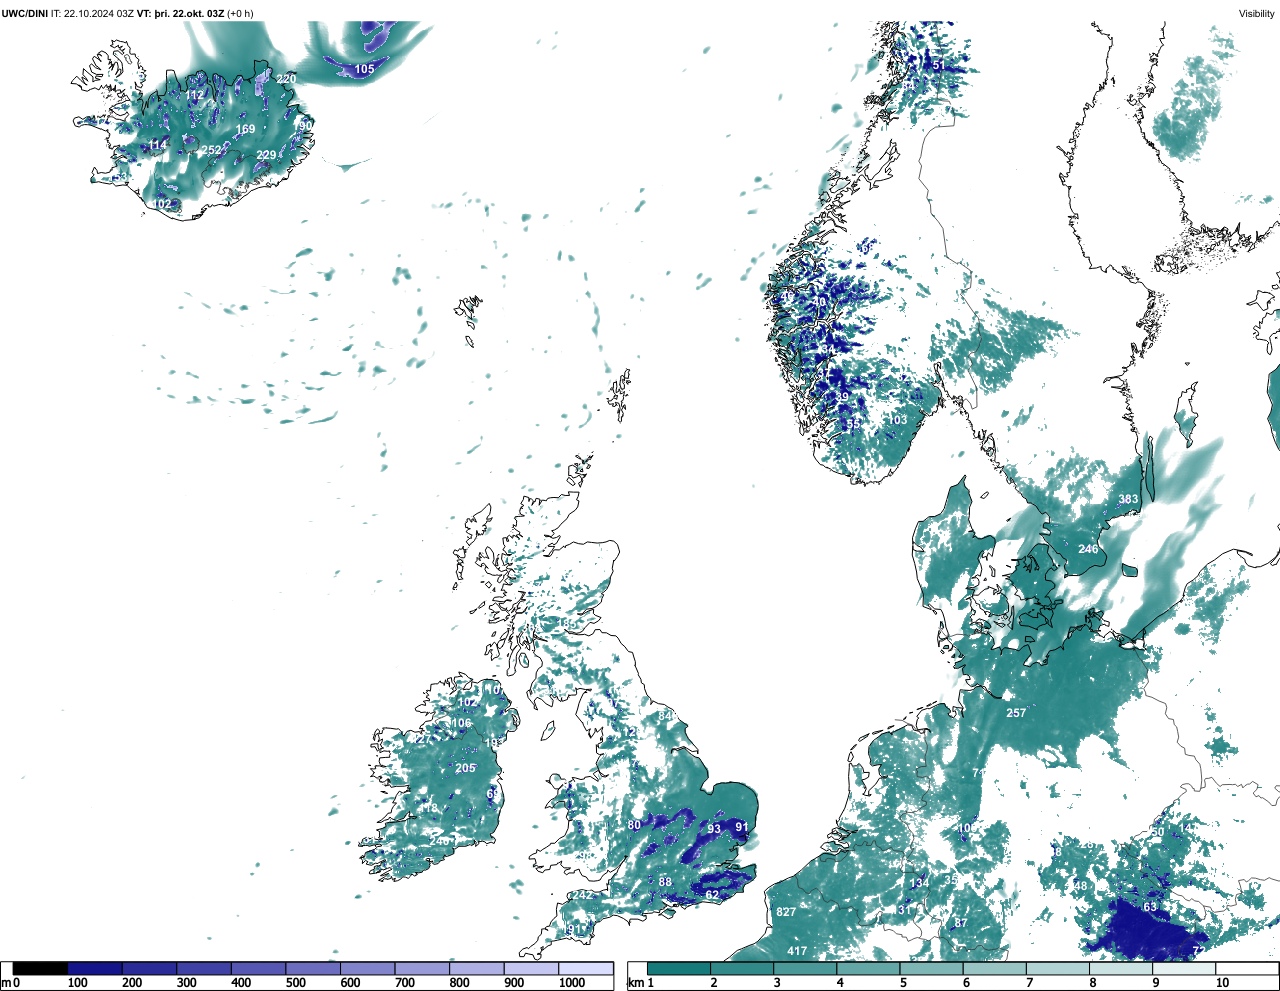Click the 700–800 m lavender swatch
The height and width of the screenshot is (991, 1280).
422,969
